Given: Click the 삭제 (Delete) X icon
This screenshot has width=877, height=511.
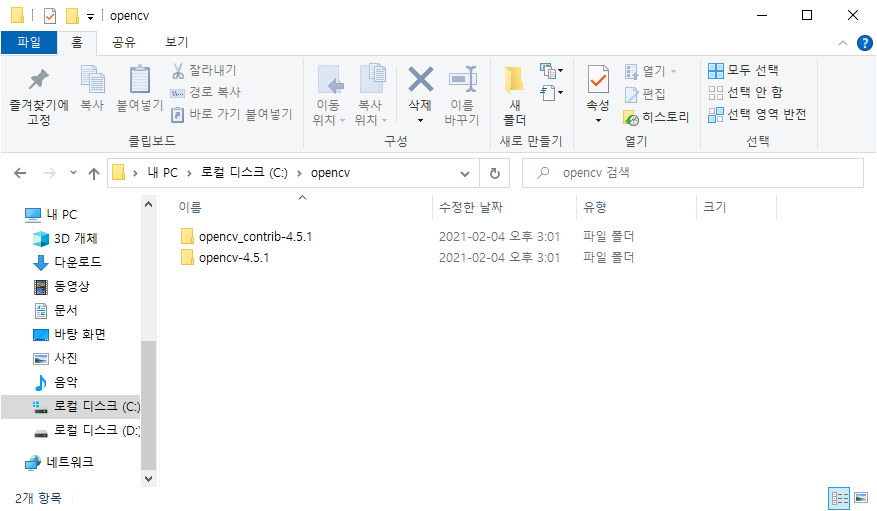Looking at the screenshot, I should (x=421, y=79).
